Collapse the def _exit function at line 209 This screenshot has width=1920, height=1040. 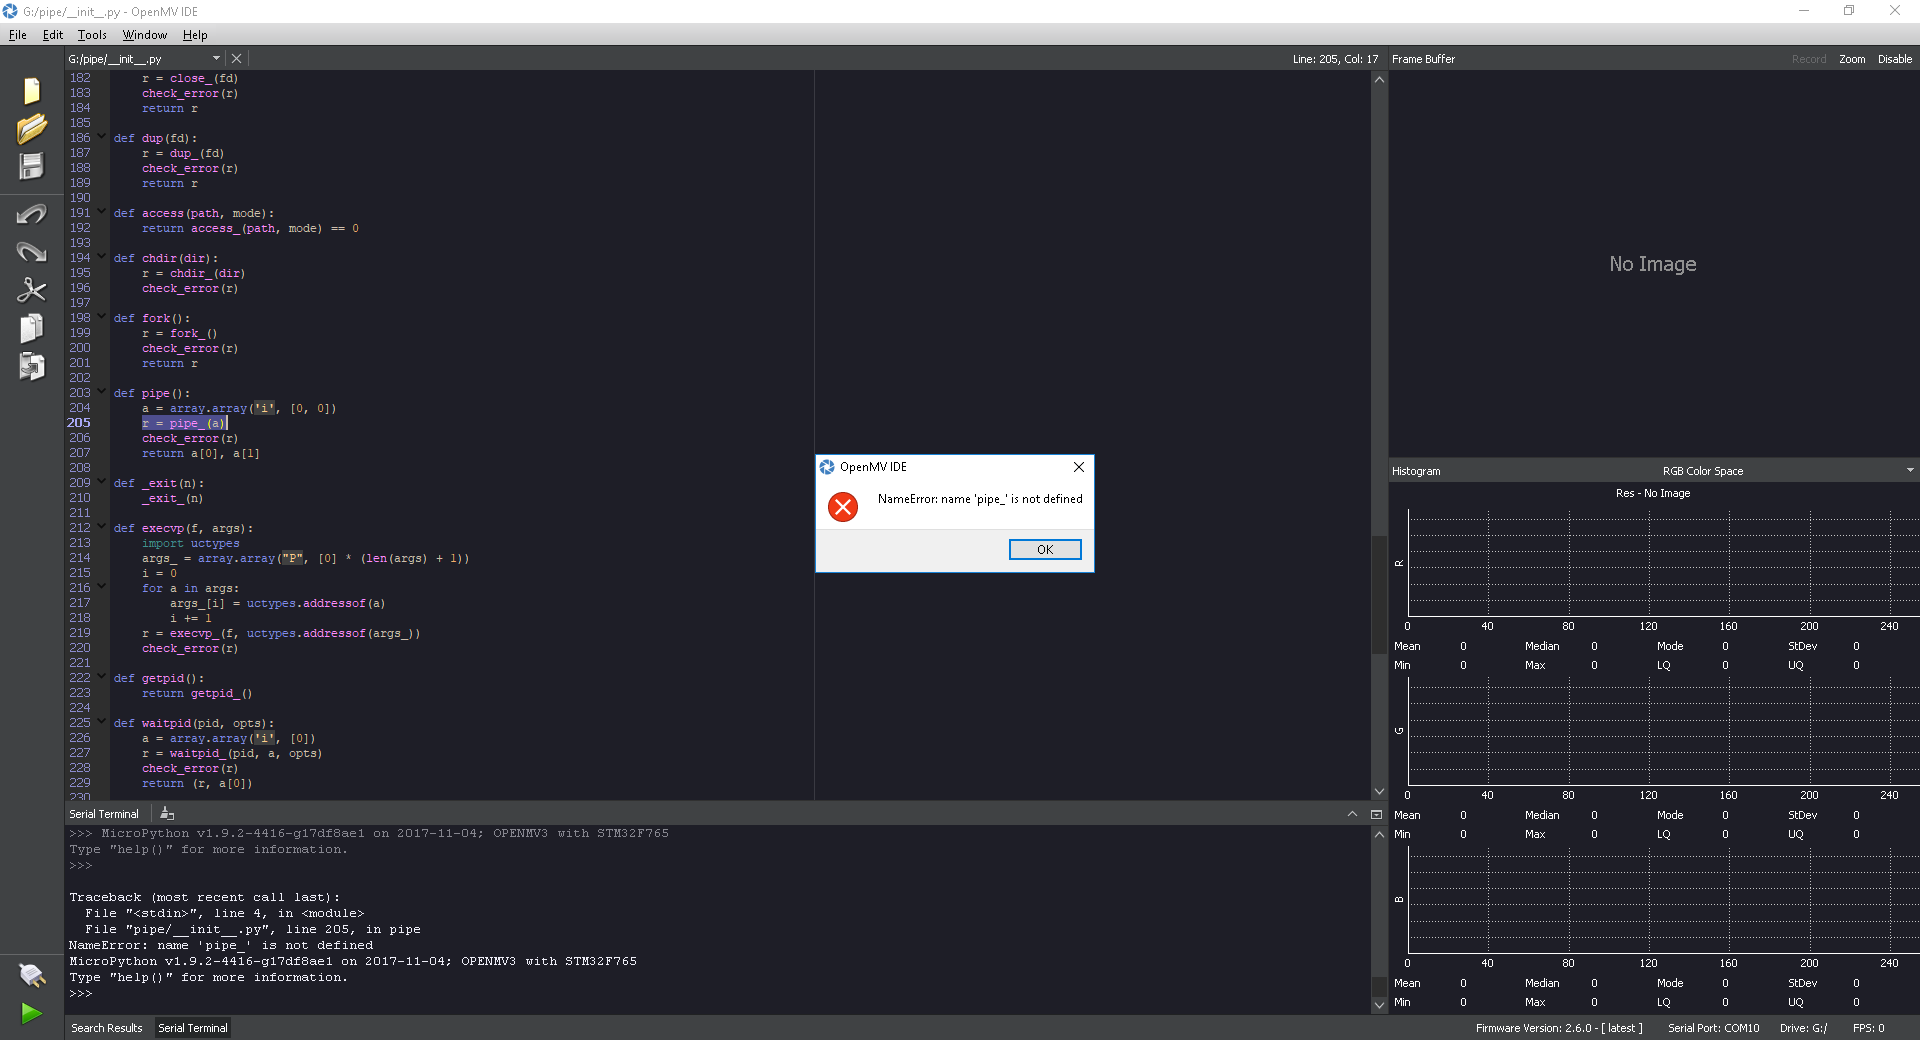[101, 482]
